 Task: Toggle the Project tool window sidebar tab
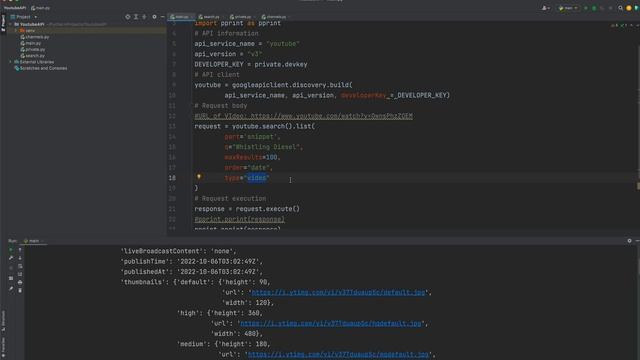tap(3, 23)
